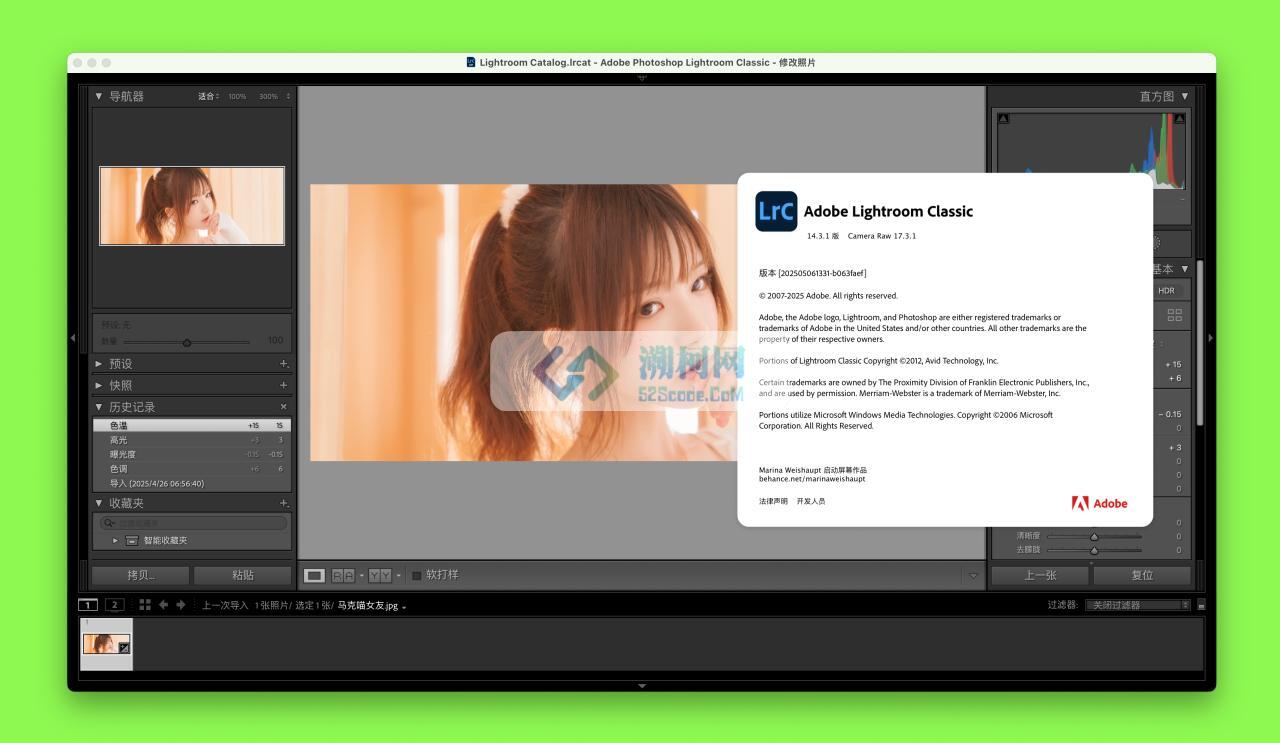Clear history with the X icon
The width and height of the screenshot is (1280, 743).
[284, 407]
